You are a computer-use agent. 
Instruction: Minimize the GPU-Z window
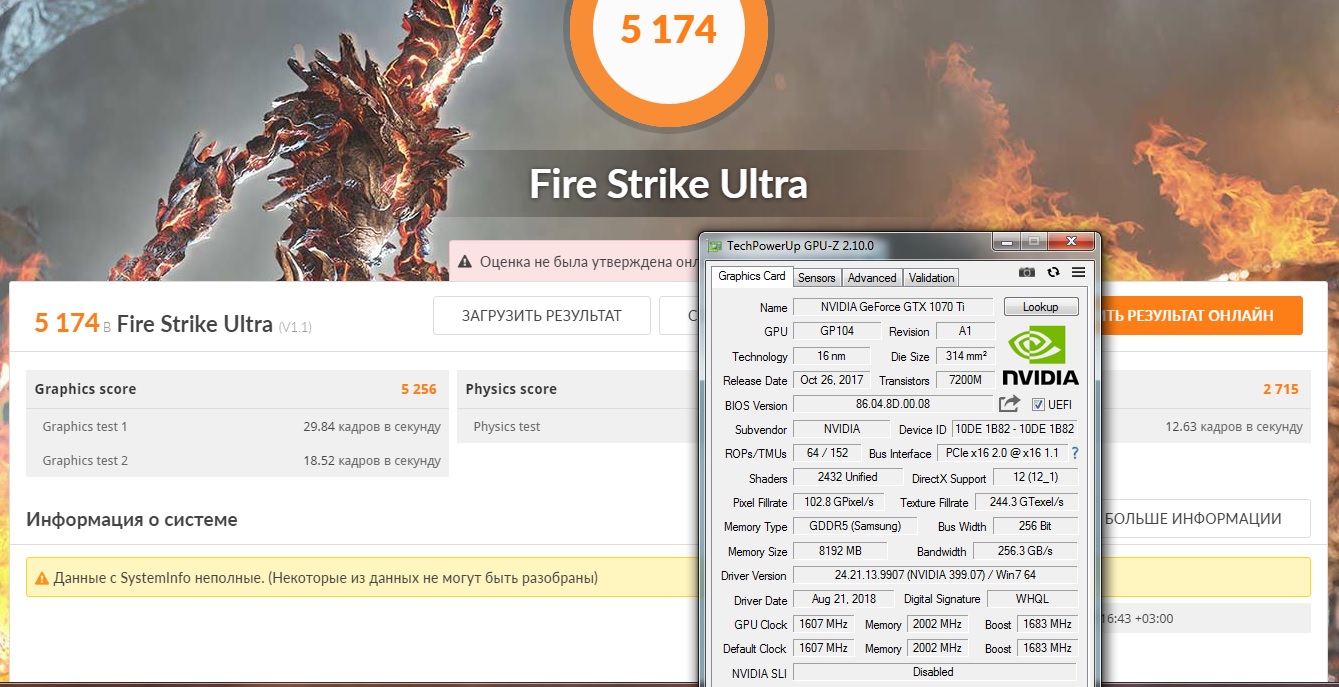tap(1005, 242)
